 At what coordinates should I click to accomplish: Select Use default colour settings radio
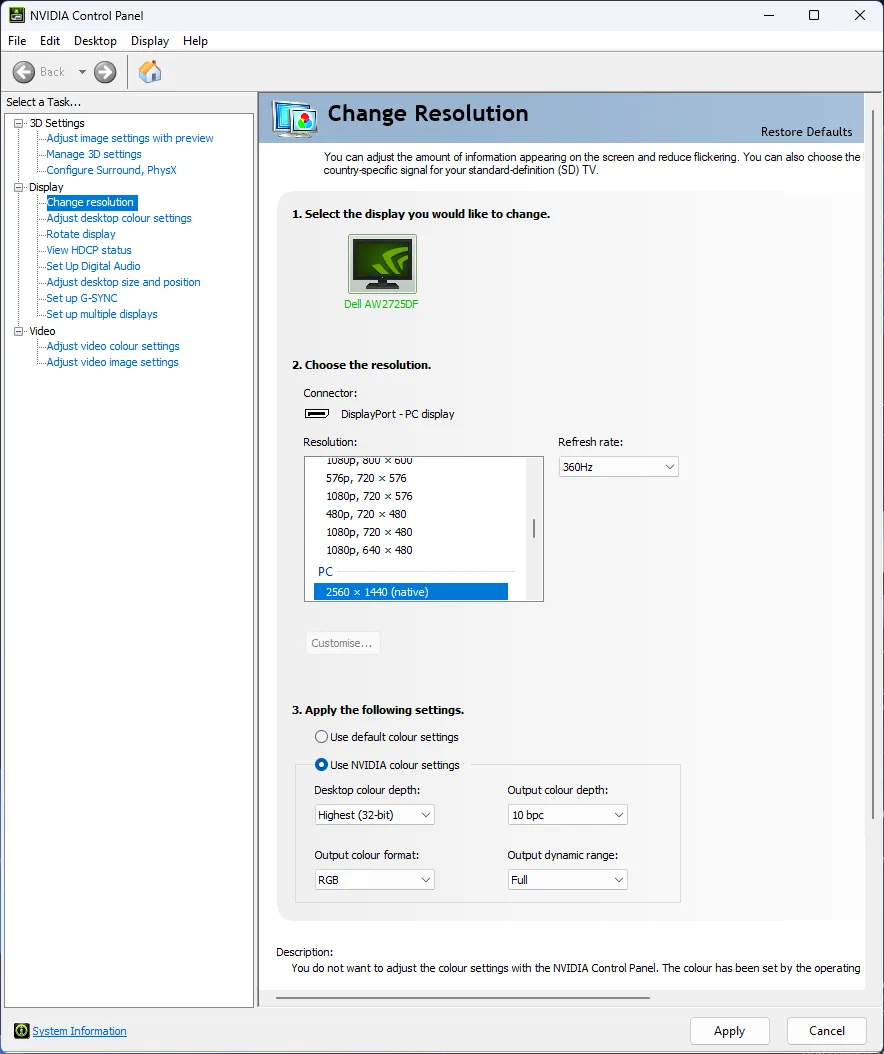321,737
